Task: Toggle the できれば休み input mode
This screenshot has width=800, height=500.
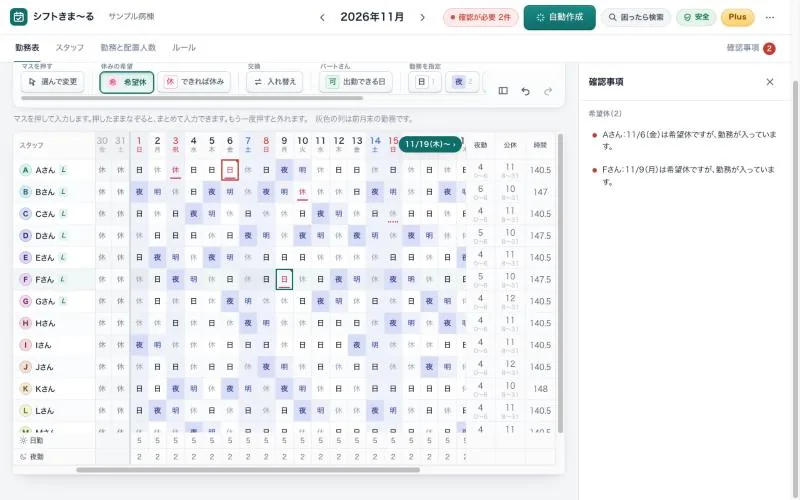Action: (194, 82)
